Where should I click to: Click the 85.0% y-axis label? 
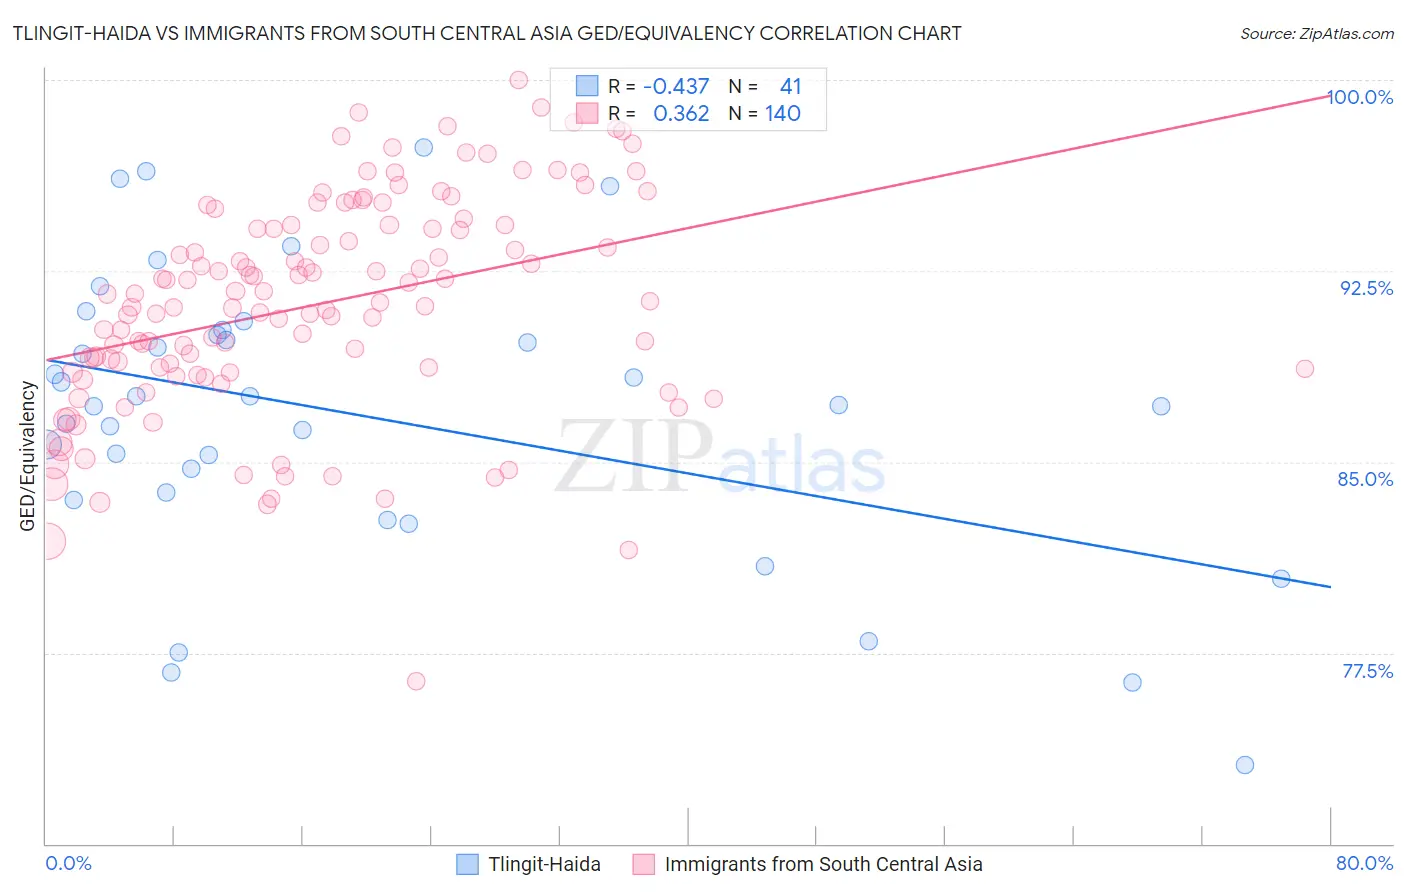click(1366, 479)
